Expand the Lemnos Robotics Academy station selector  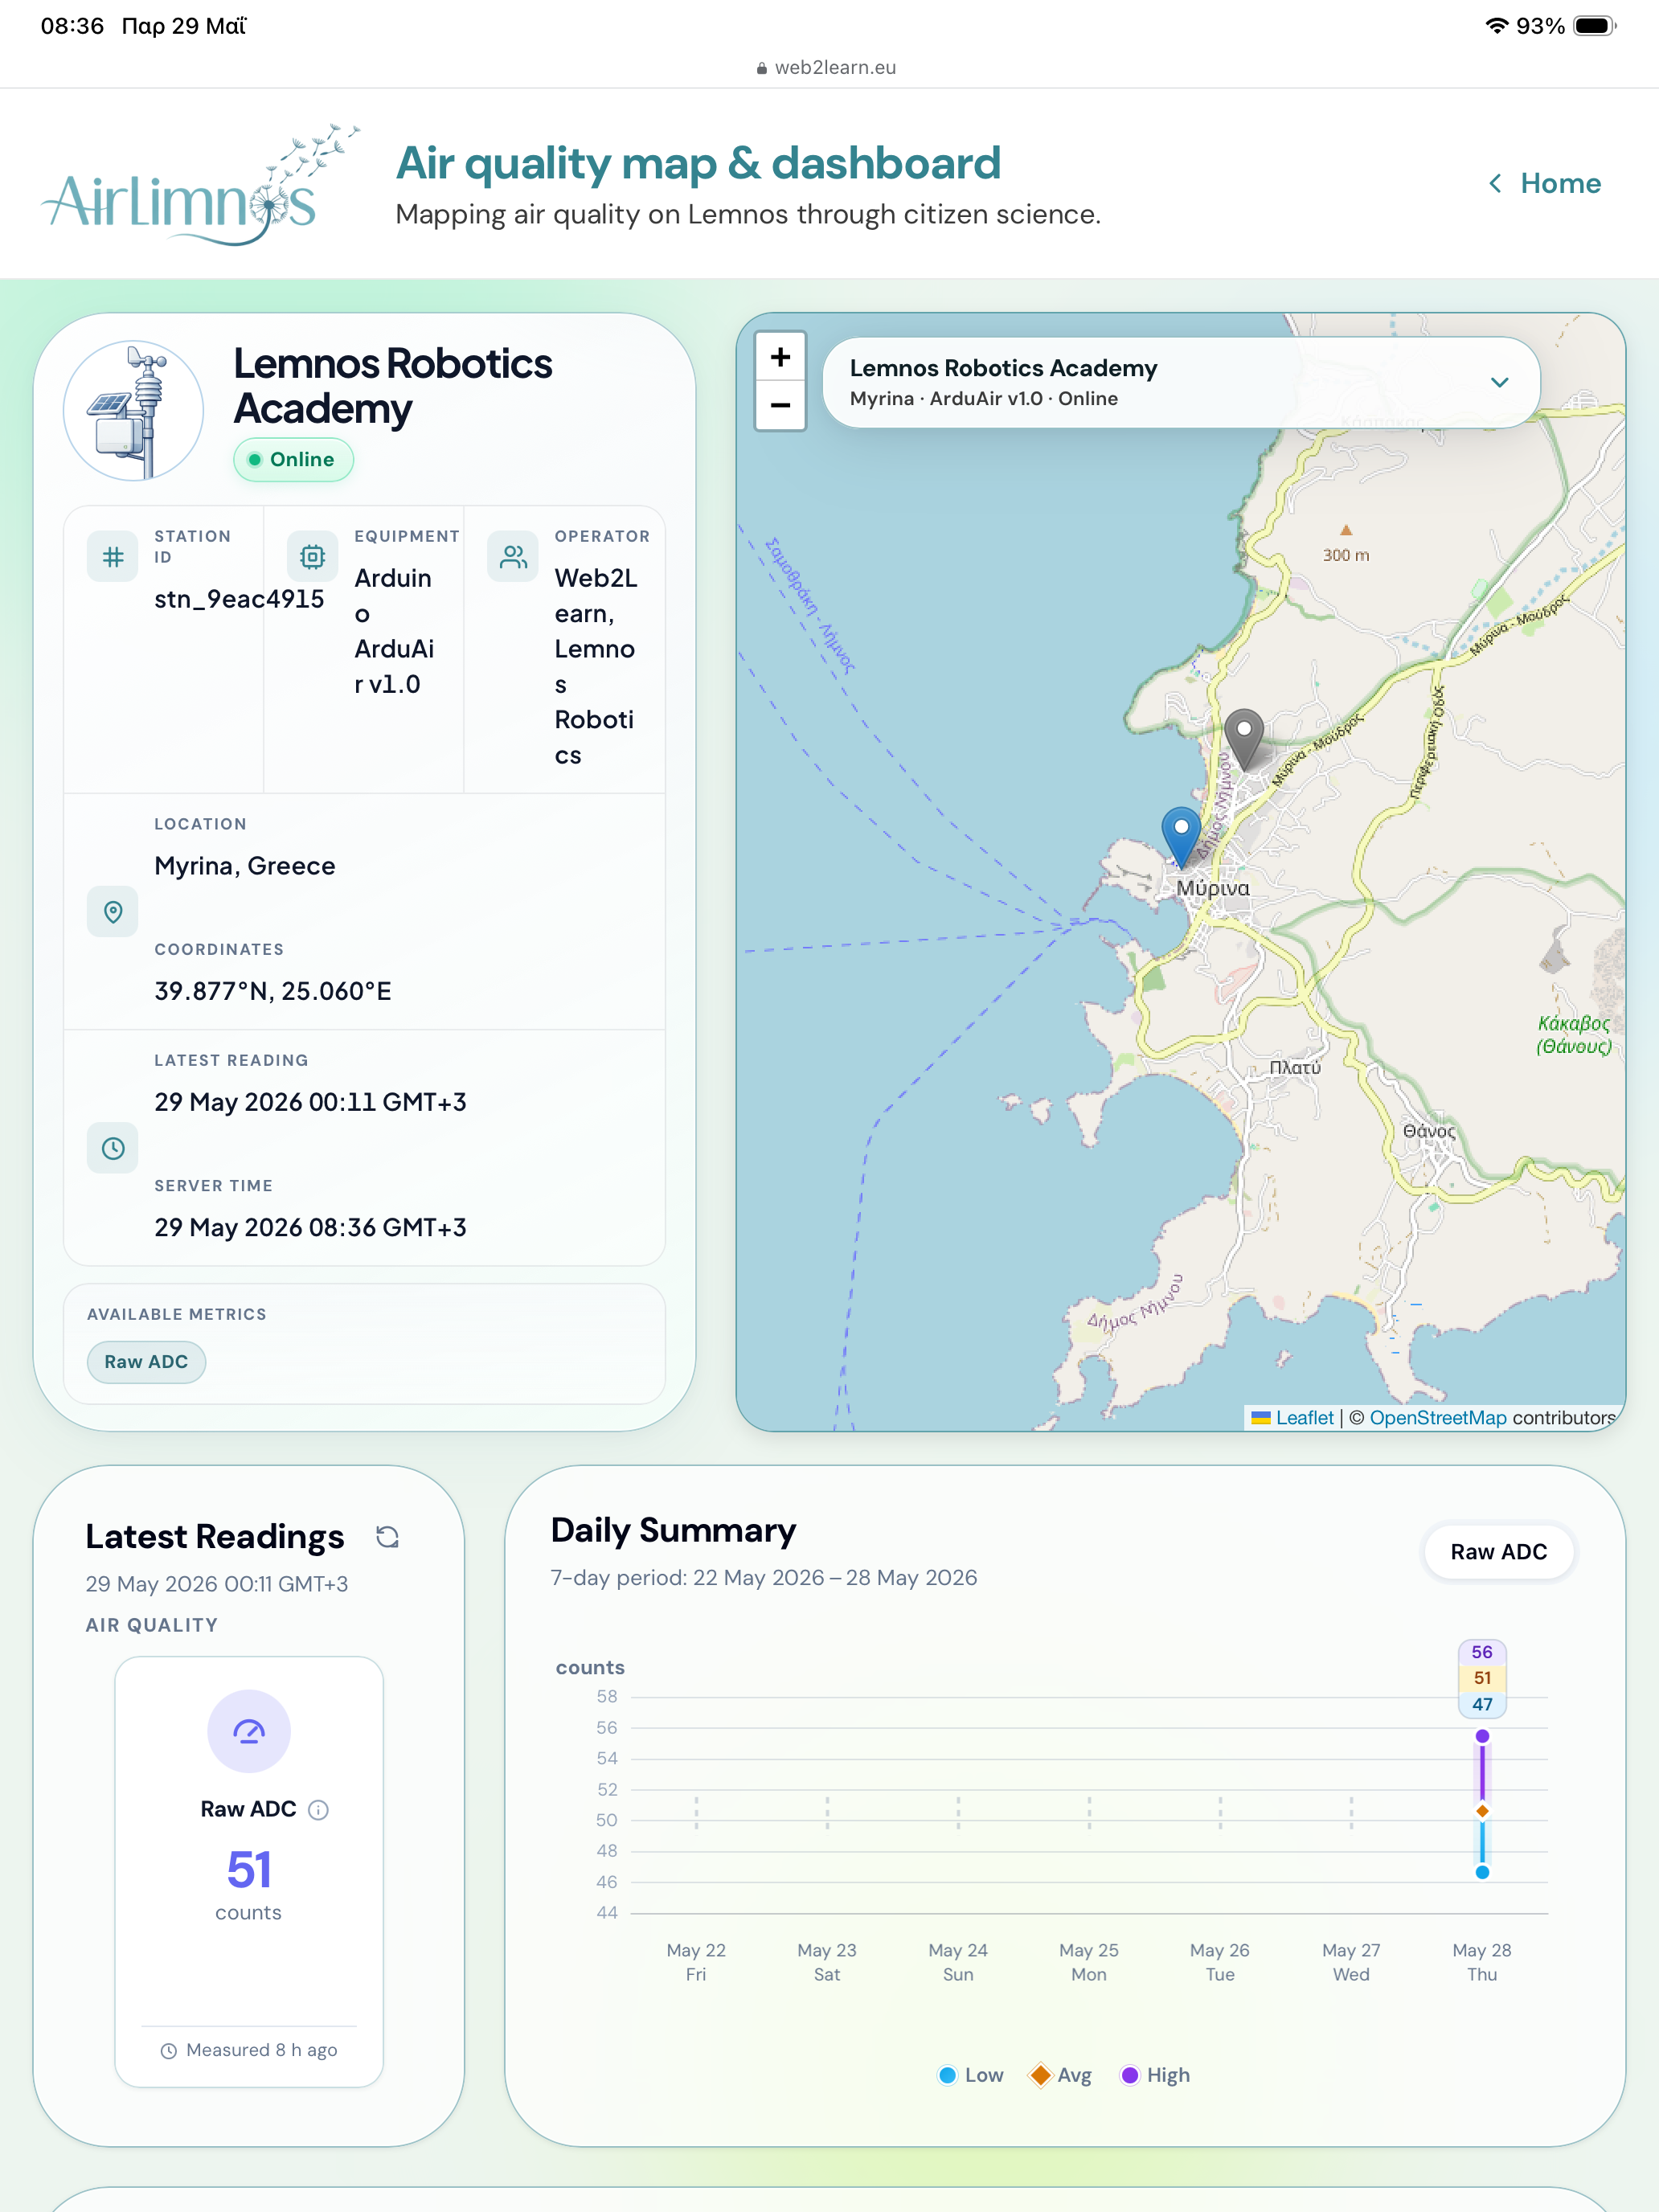click(1181, 382)
